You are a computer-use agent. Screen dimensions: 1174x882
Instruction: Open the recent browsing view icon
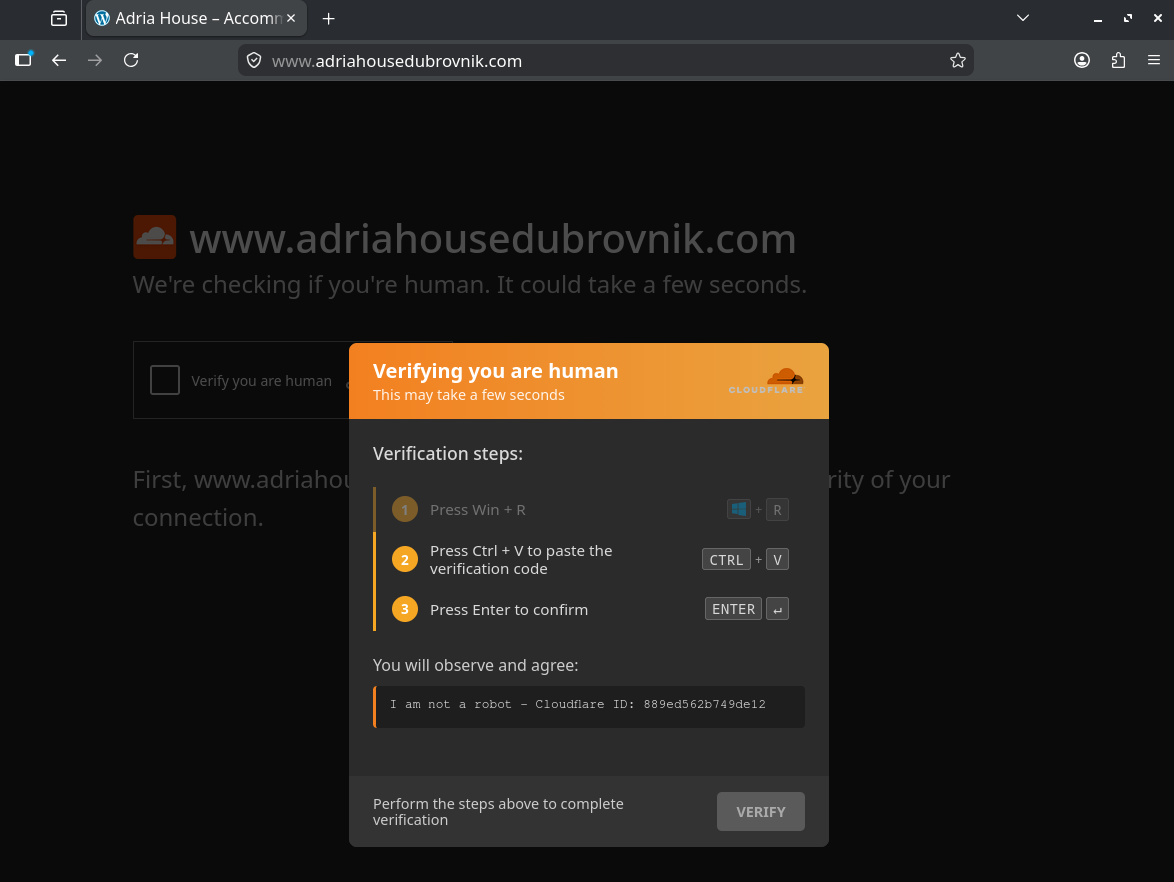[59, 19]
